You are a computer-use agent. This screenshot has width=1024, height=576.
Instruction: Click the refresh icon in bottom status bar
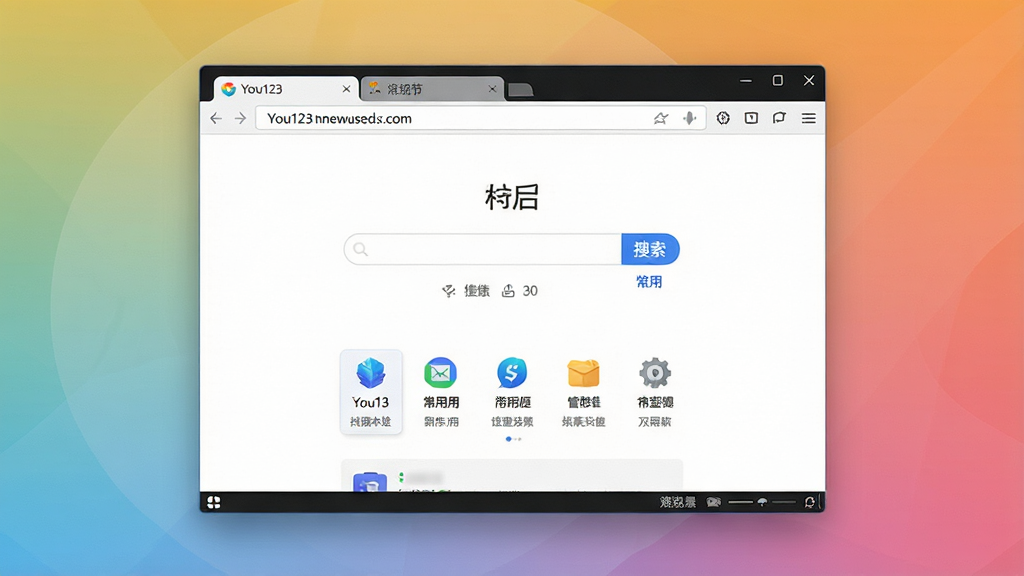point(810,502)
